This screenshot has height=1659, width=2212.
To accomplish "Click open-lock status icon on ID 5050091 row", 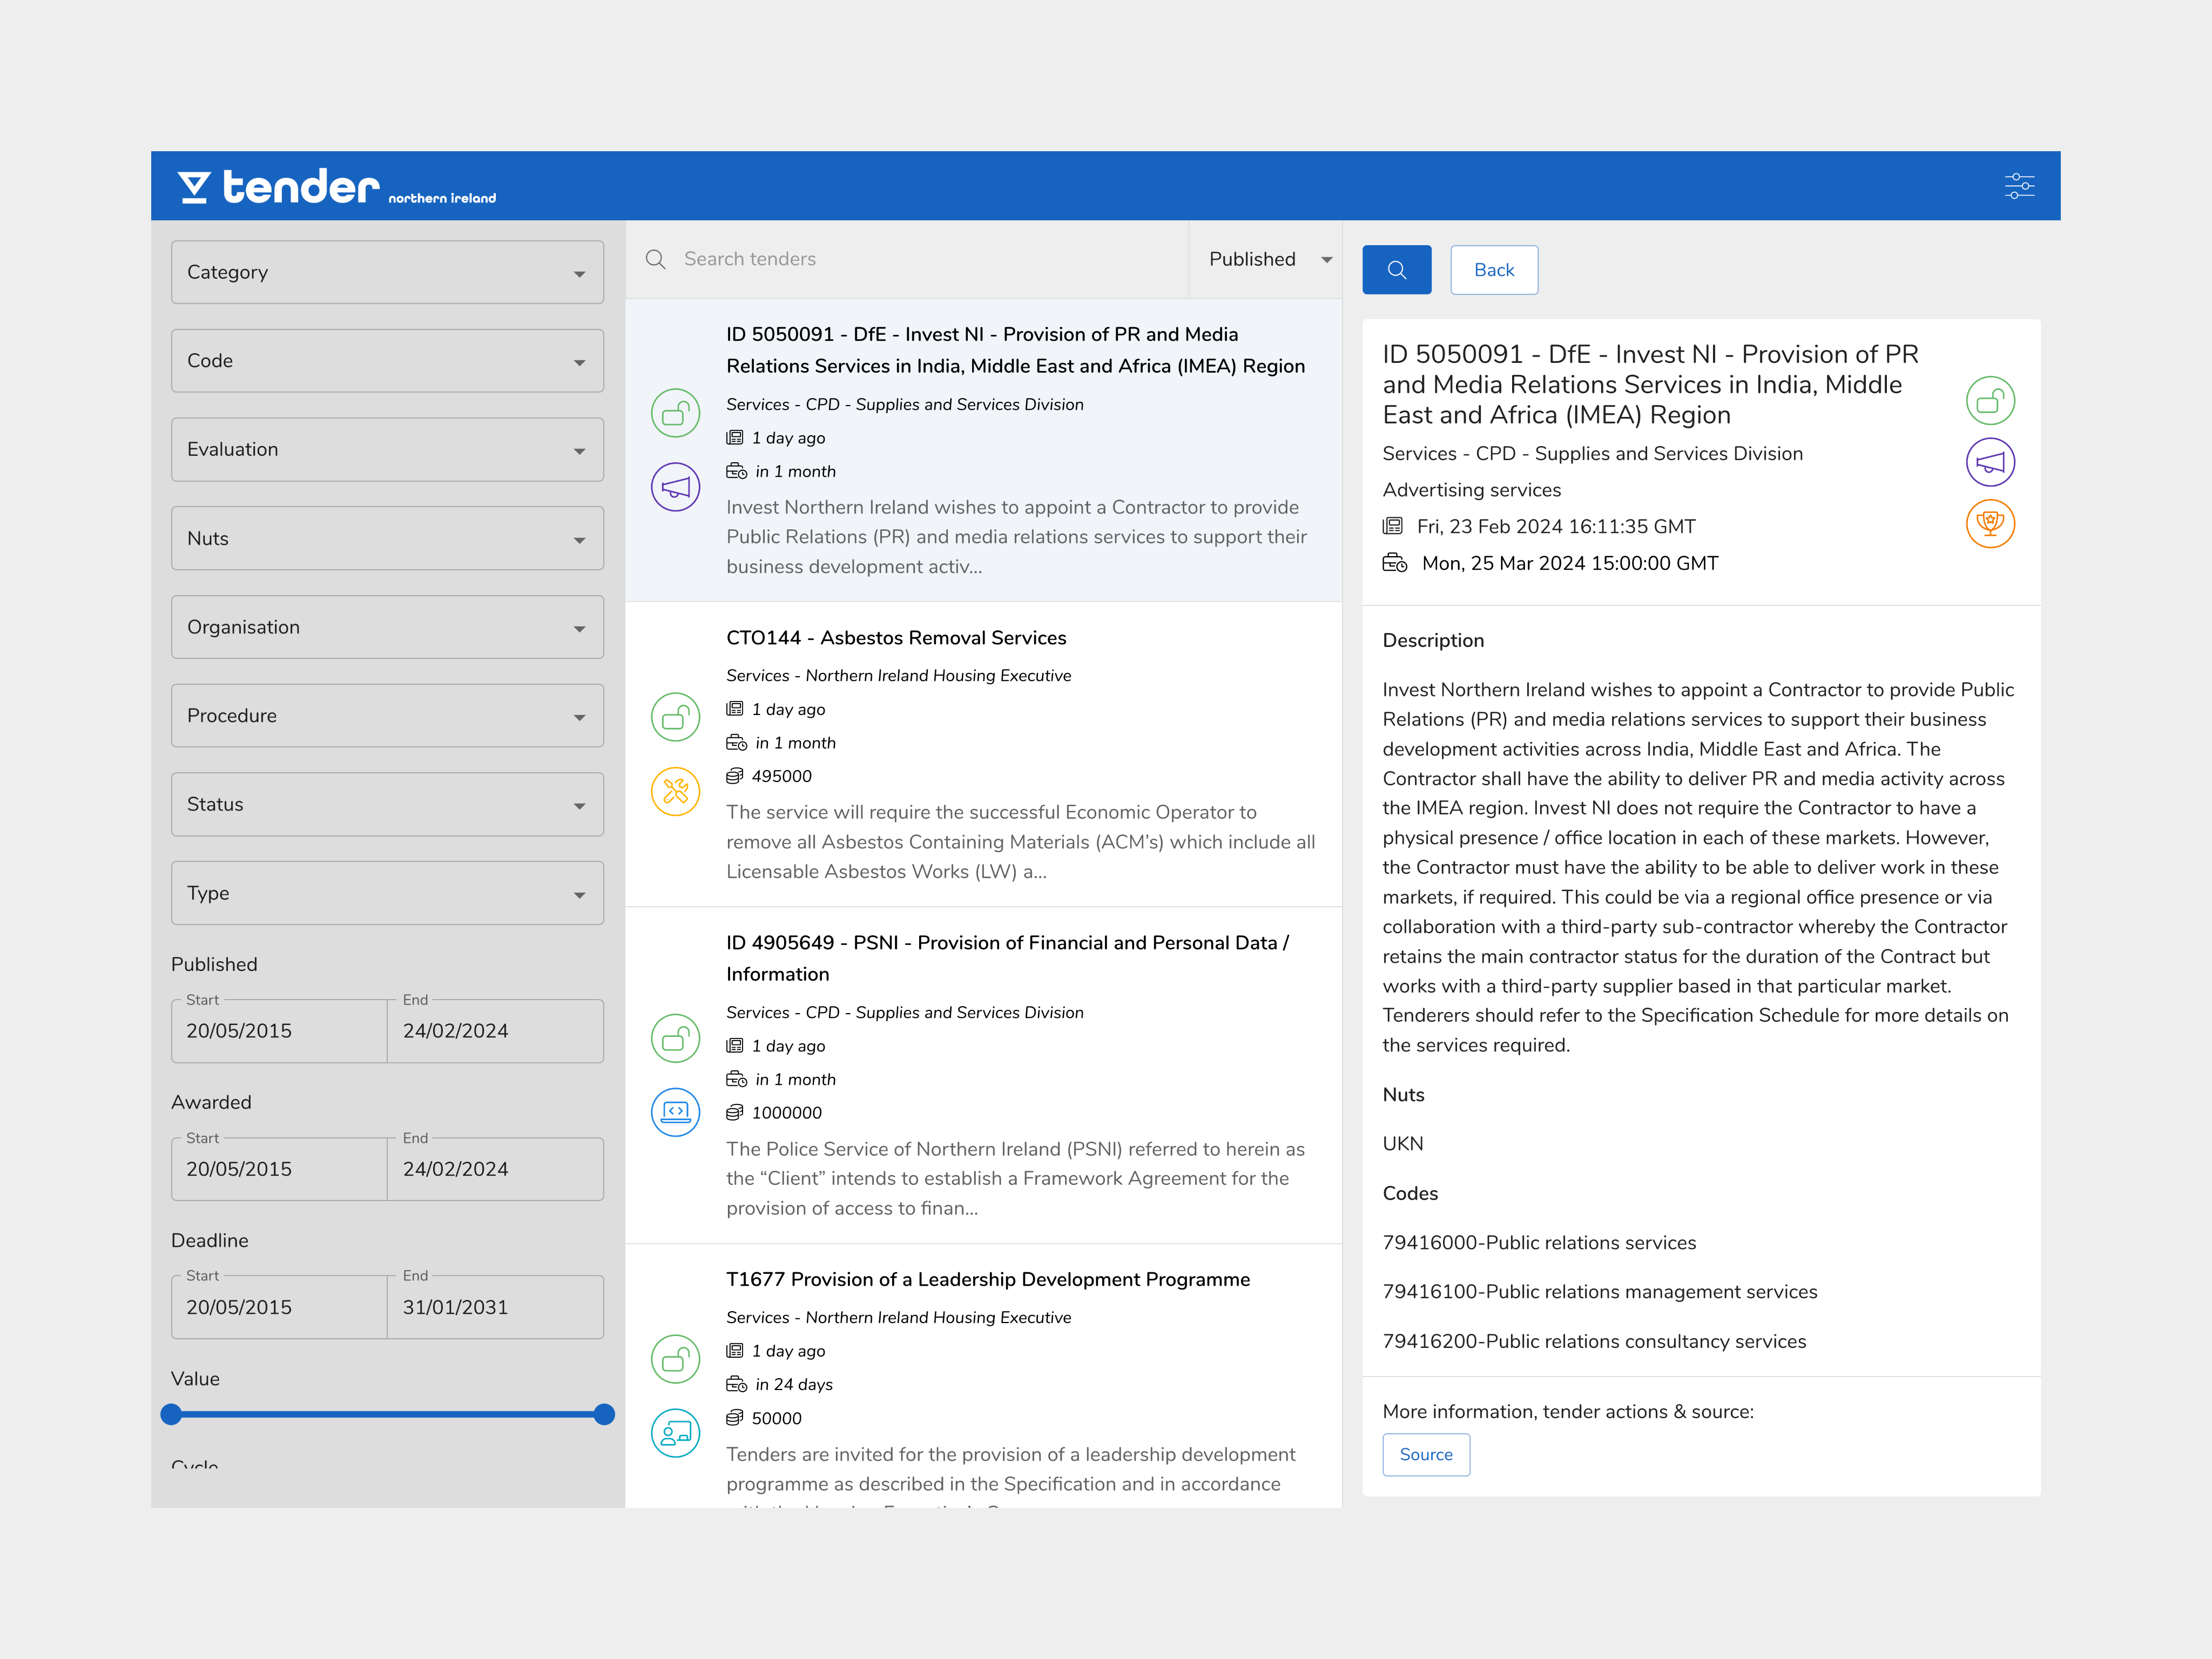I will pos(675,413).
